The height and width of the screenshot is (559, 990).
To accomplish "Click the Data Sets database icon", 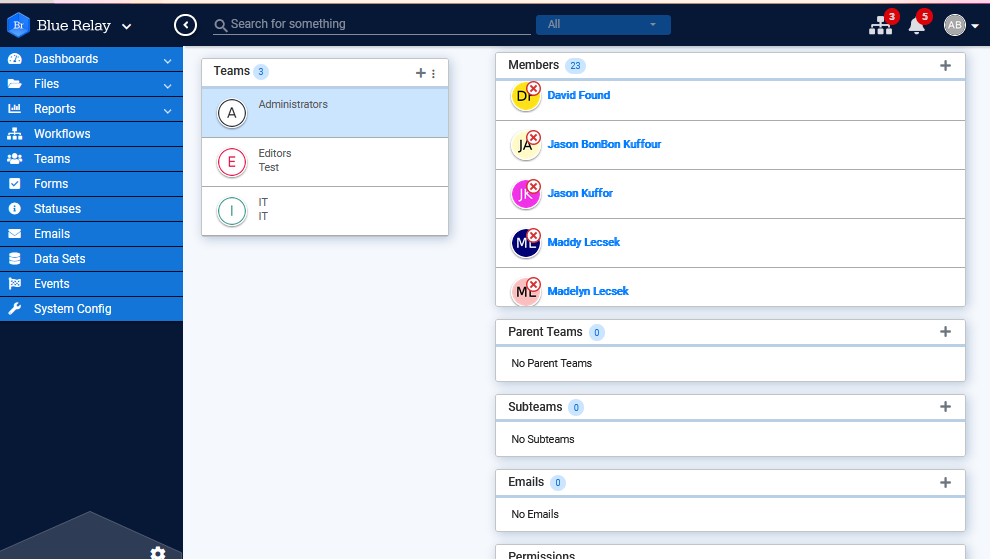I will [15, 258].
